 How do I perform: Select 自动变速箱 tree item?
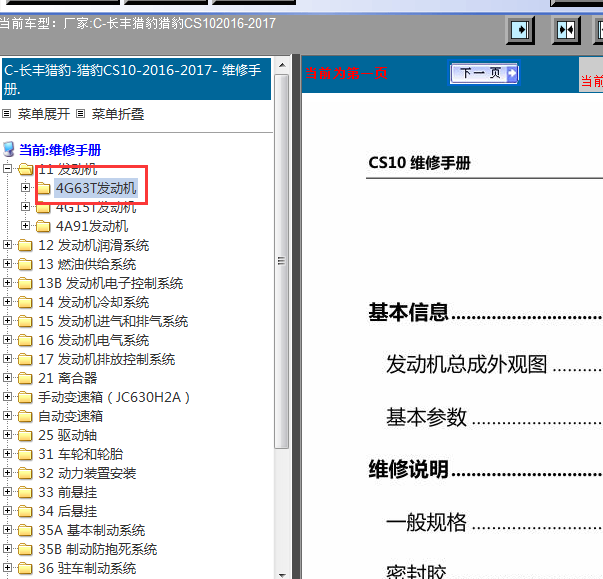pyautogui.click(x=70, y=416)
